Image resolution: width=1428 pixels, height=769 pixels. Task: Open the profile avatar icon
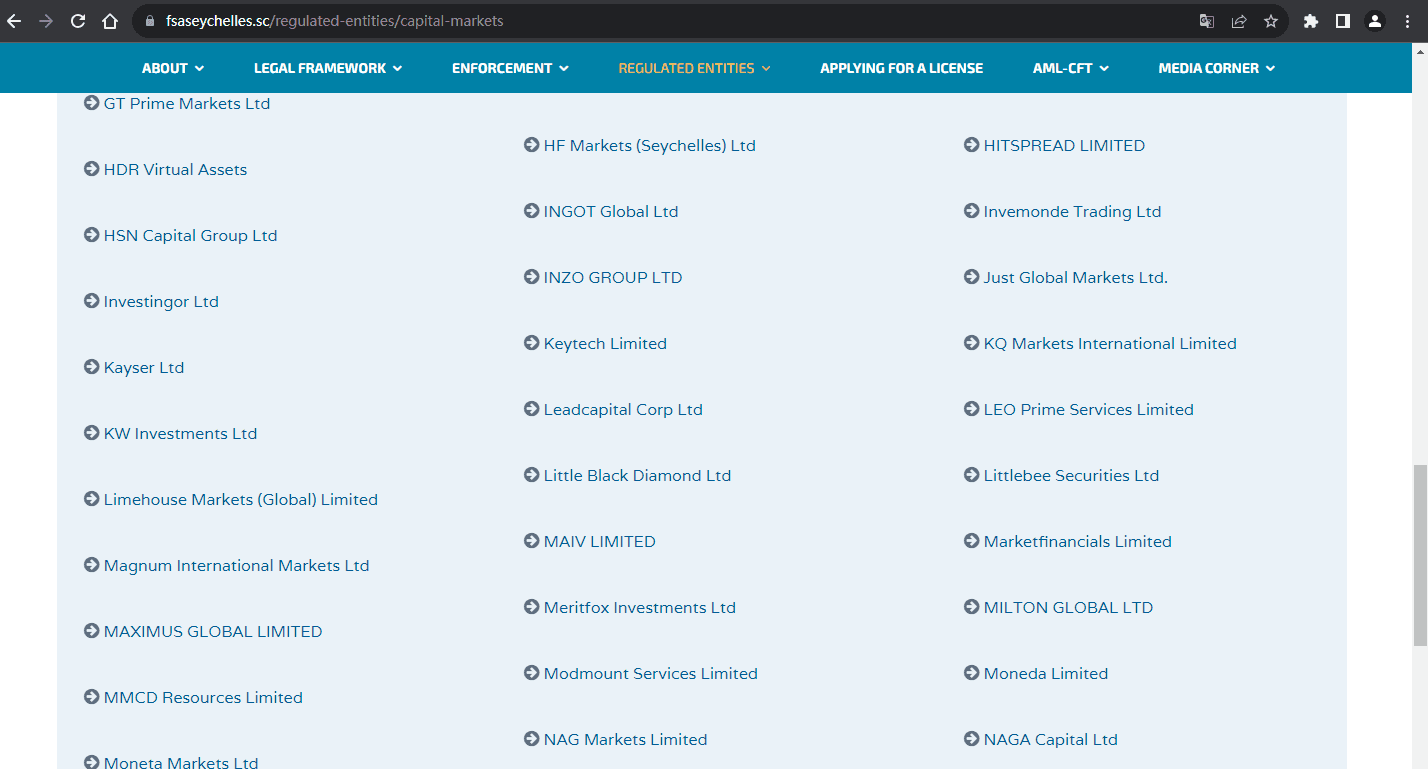click(1375, 21)
